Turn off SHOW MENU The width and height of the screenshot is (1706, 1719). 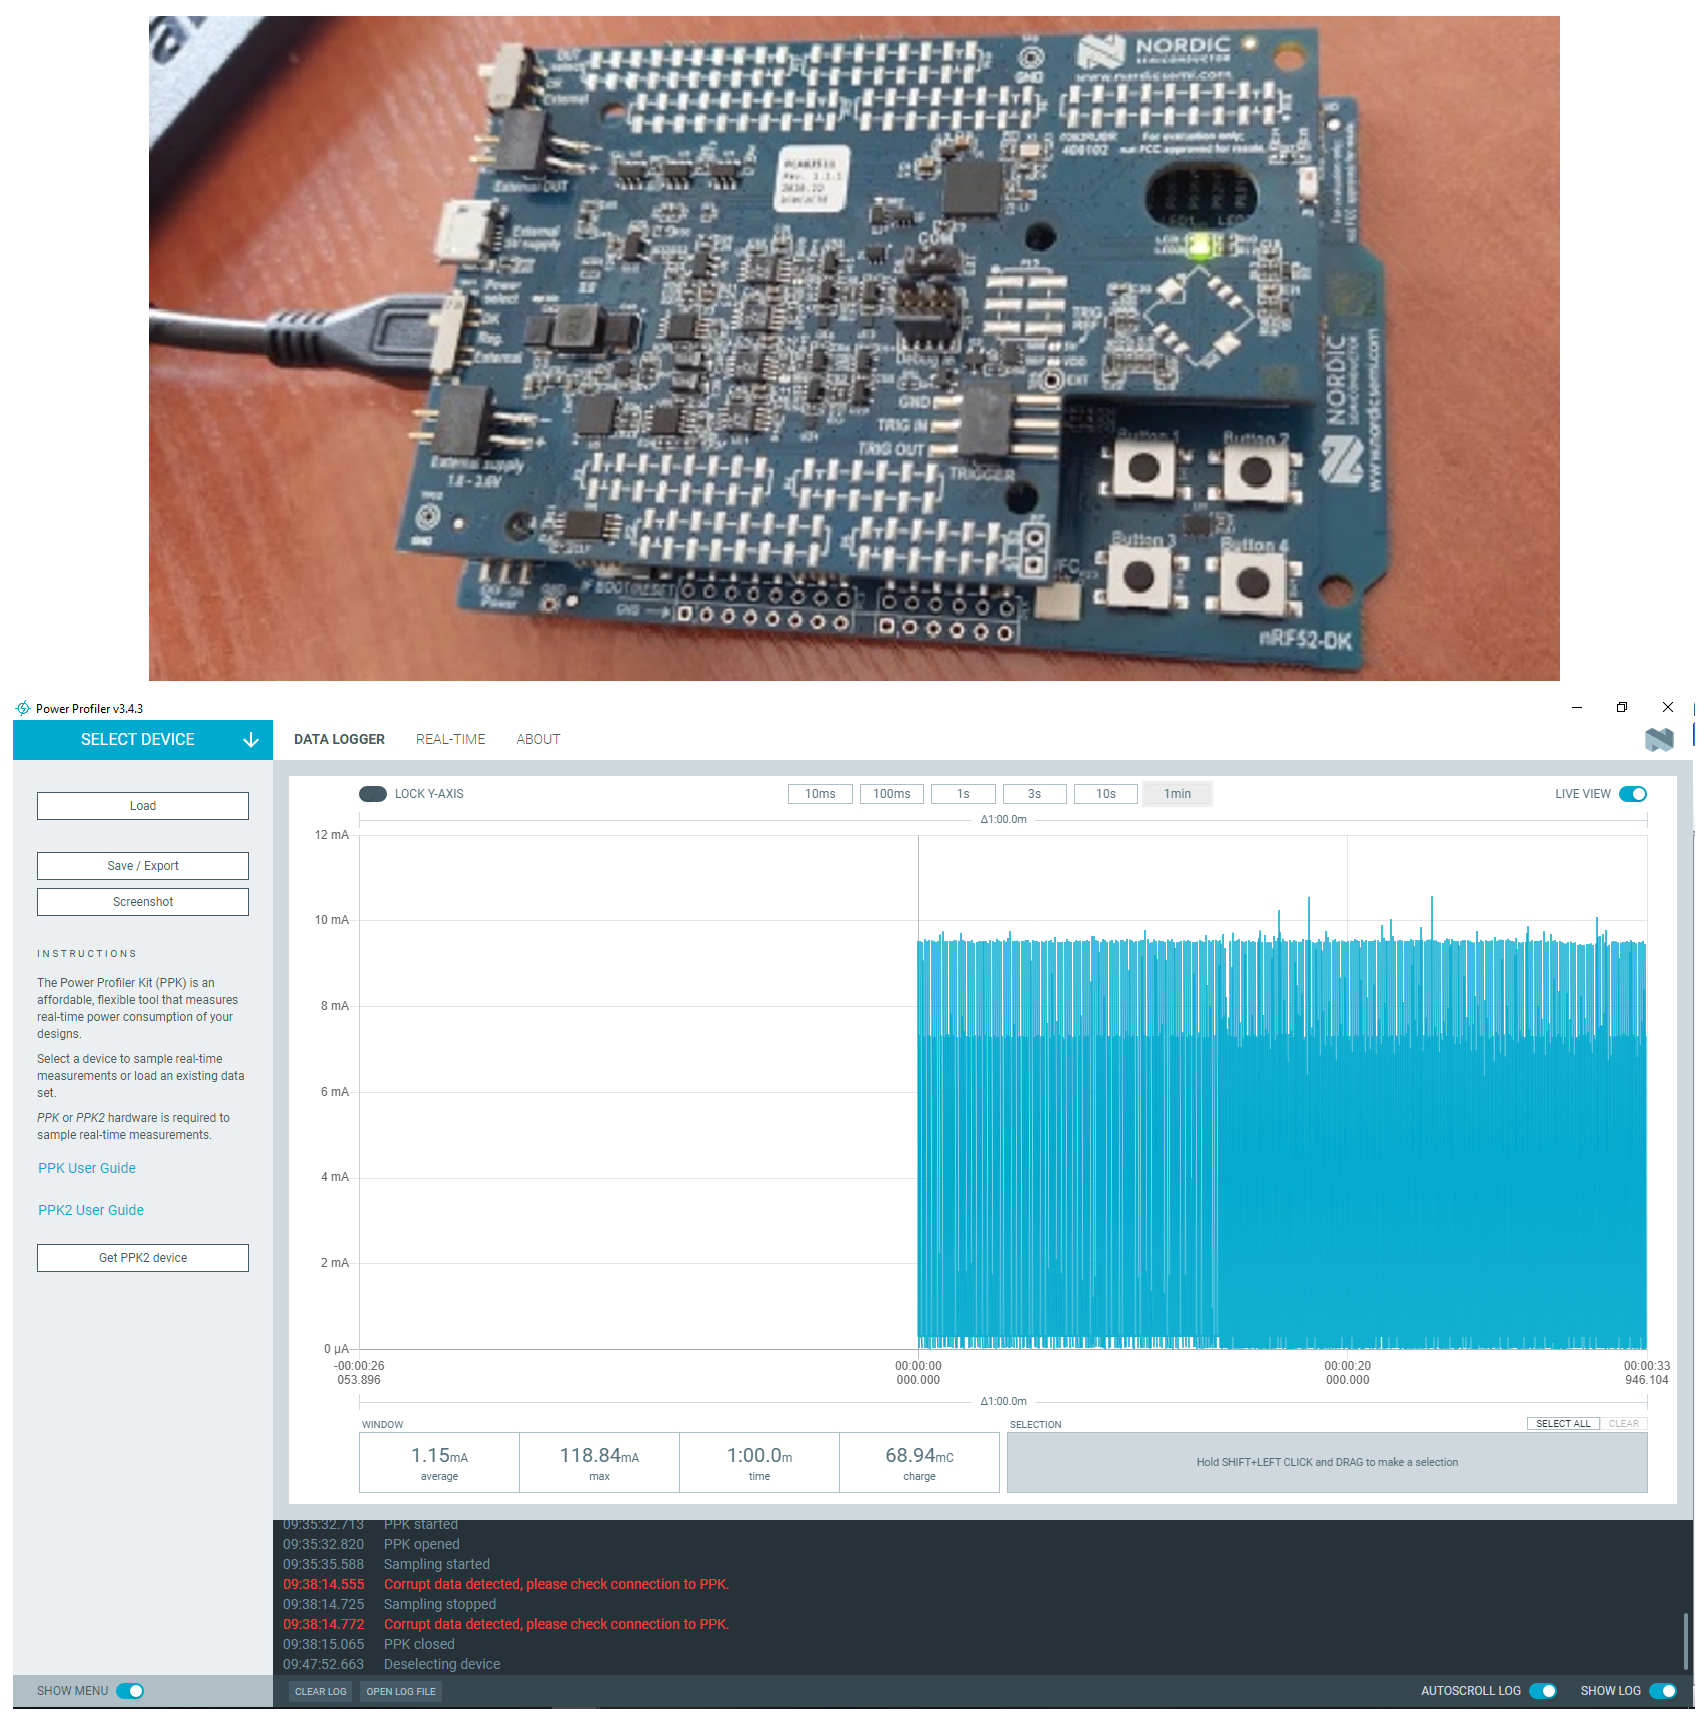(131, 1690)
